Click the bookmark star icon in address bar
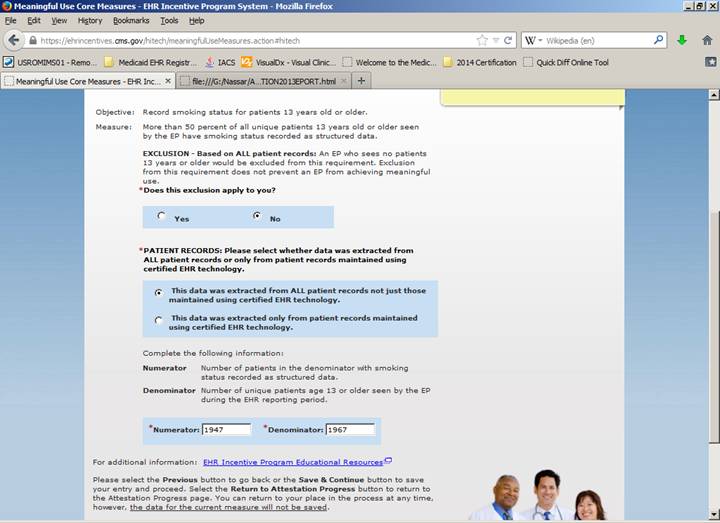The image size is (720, 523). pyautogui.click(x=482, y=41)
